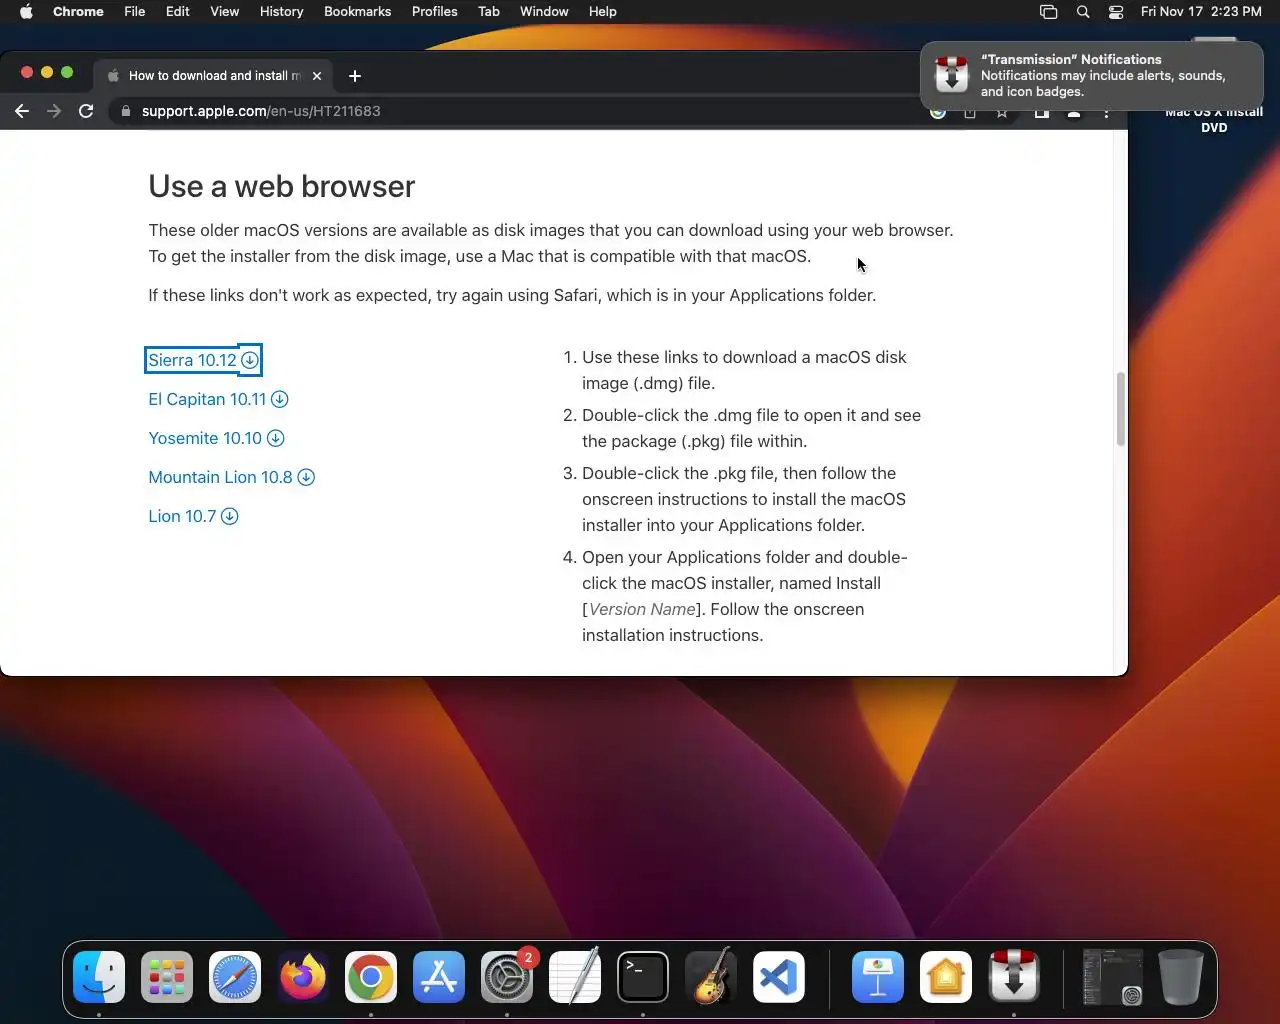Viewport: 1280px width, 1024px height.
Task: Open the Help menu
Action: click(x=602, y=11)
